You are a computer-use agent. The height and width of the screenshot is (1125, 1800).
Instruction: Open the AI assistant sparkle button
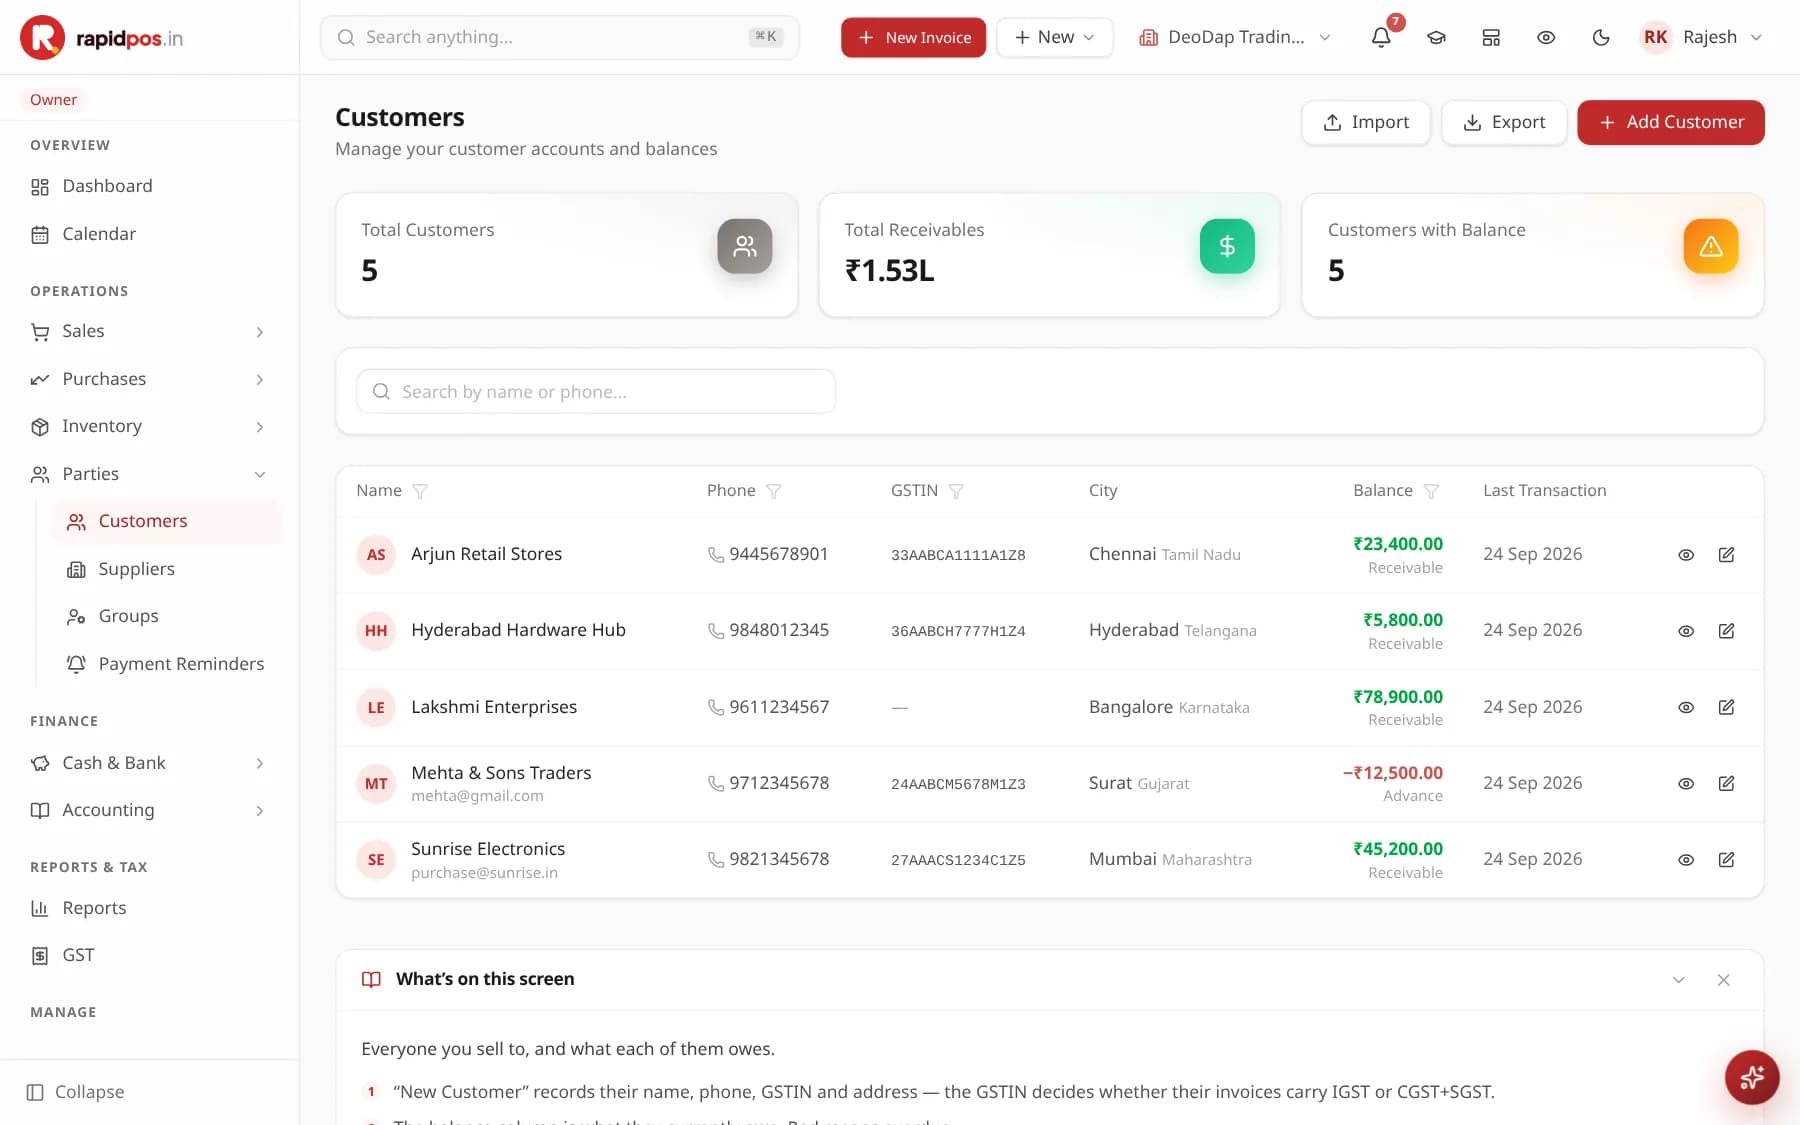point(1752,1077)
